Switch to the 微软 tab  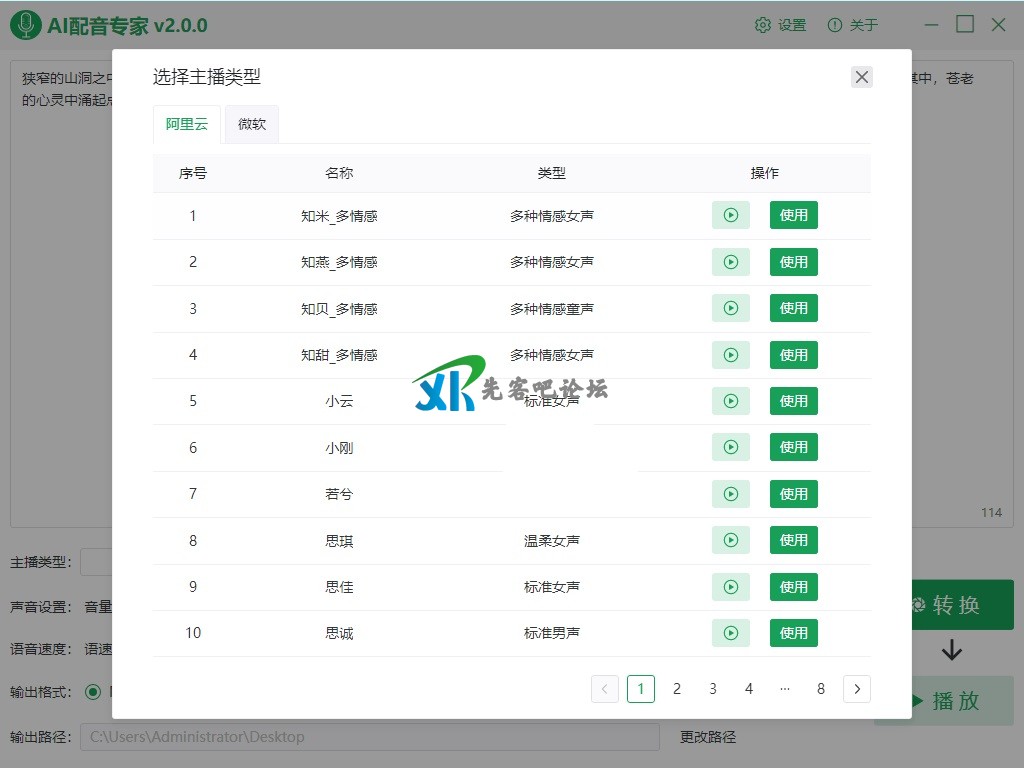point(252,125)
